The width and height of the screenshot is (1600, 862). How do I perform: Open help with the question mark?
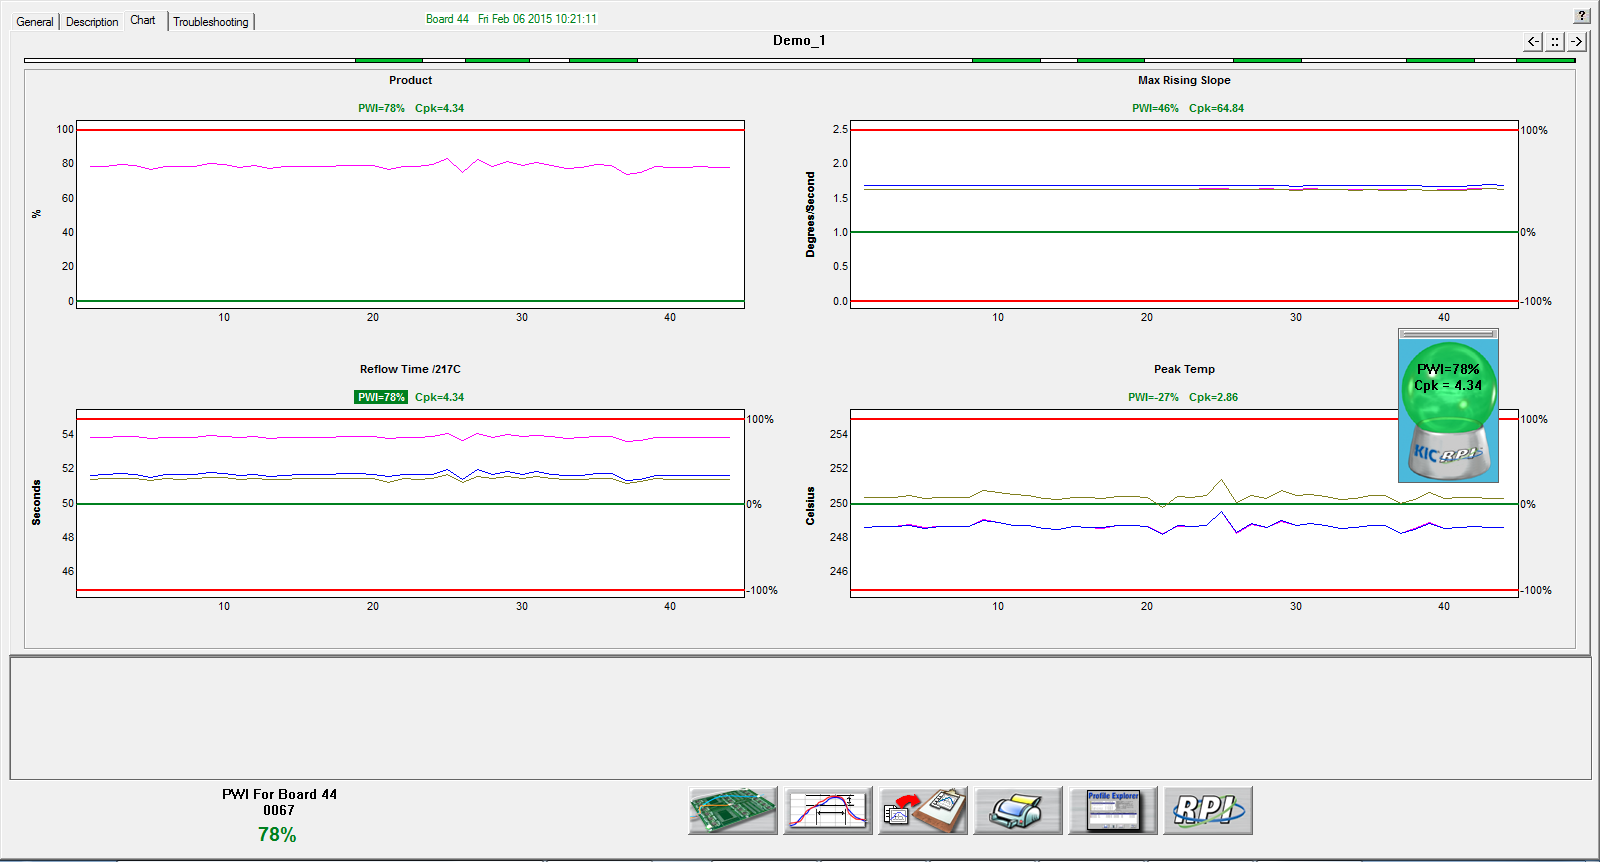tap(1582, 16)
